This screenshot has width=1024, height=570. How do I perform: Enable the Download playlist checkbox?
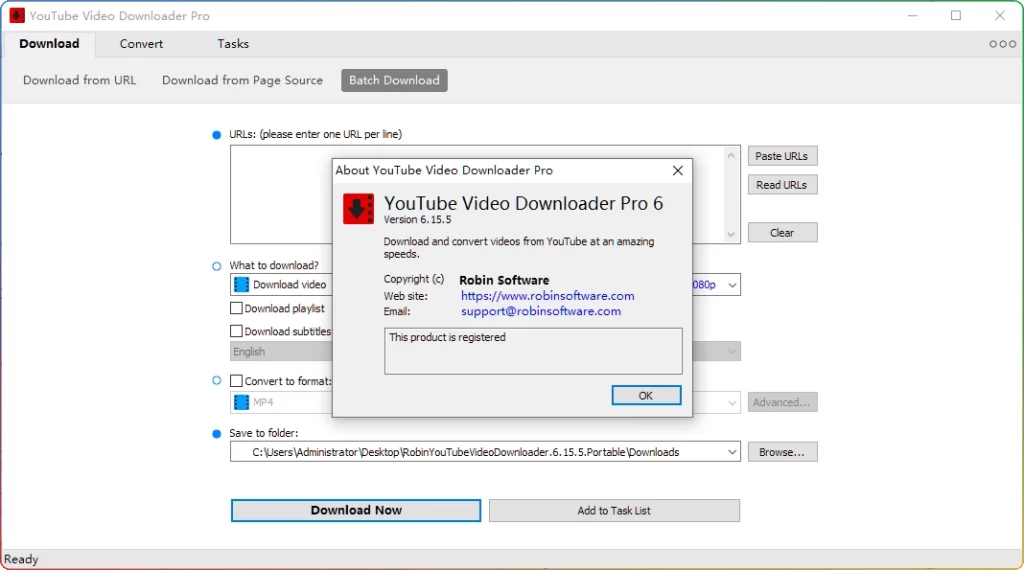(236, 308)
